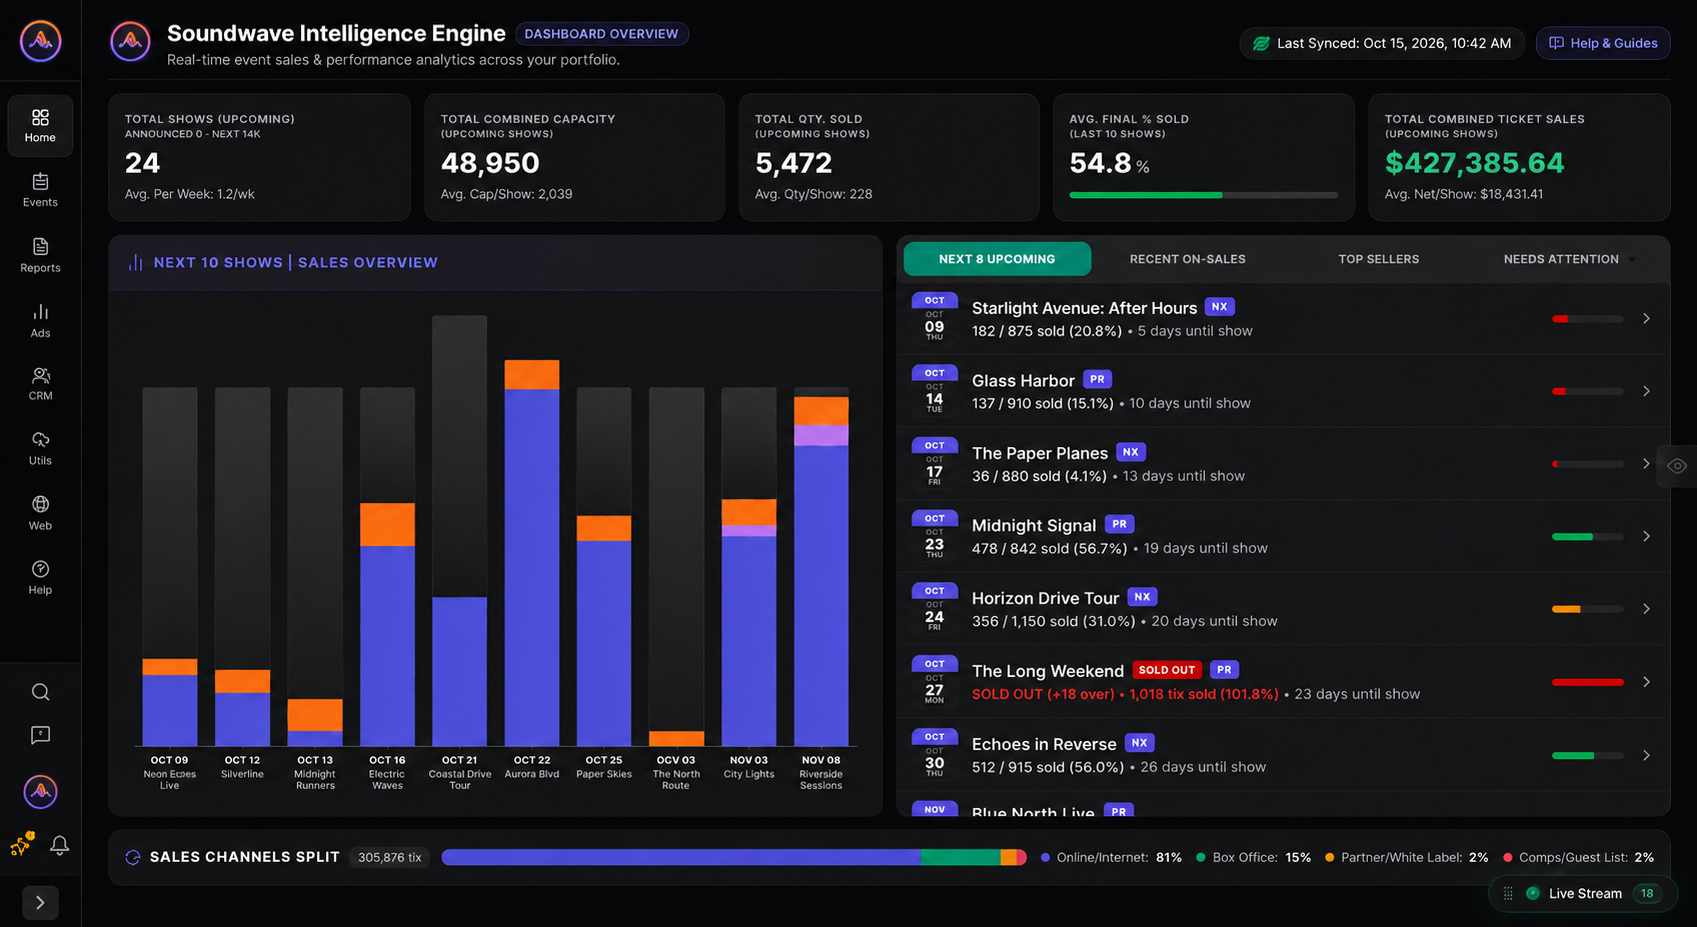Click the Sales Channels Split refresh icon
This screenshot has width=1697, height=927.
tap(132, 857)
